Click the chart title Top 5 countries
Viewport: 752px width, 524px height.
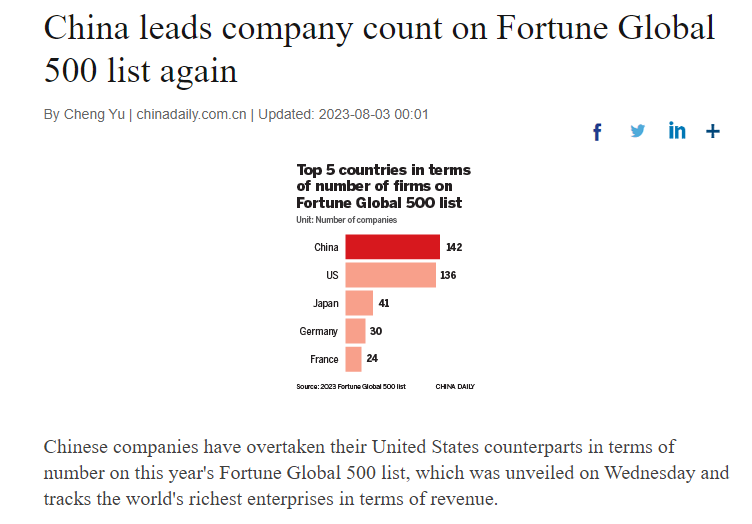[383, 186]
